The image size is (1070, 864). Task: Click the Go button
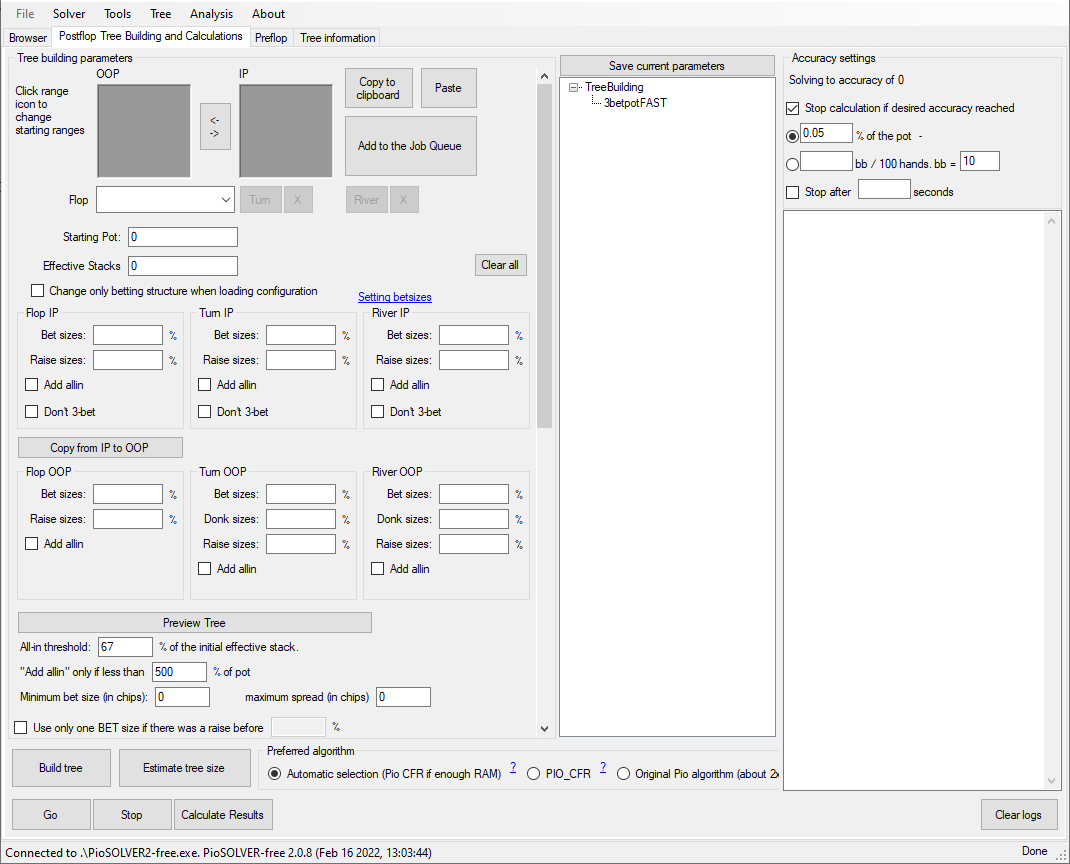[x=51, y=814]
